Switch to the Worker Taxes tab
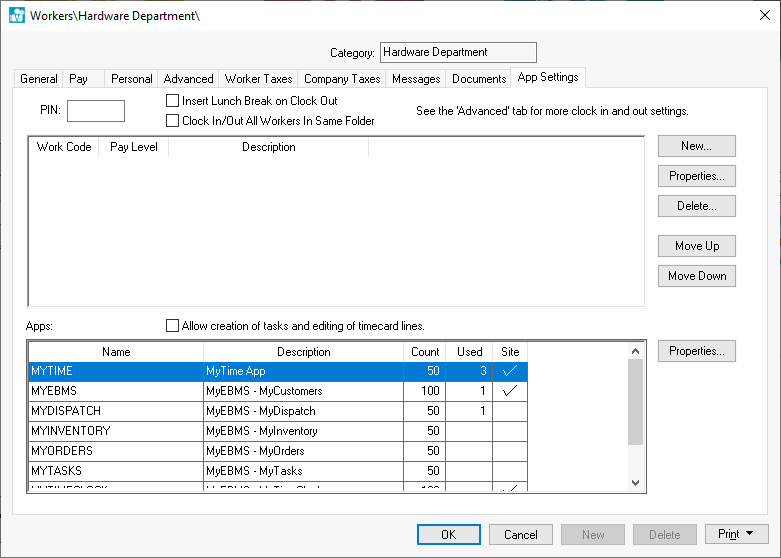This screenshot has width=781, height=558. click(x=257, y=79)
